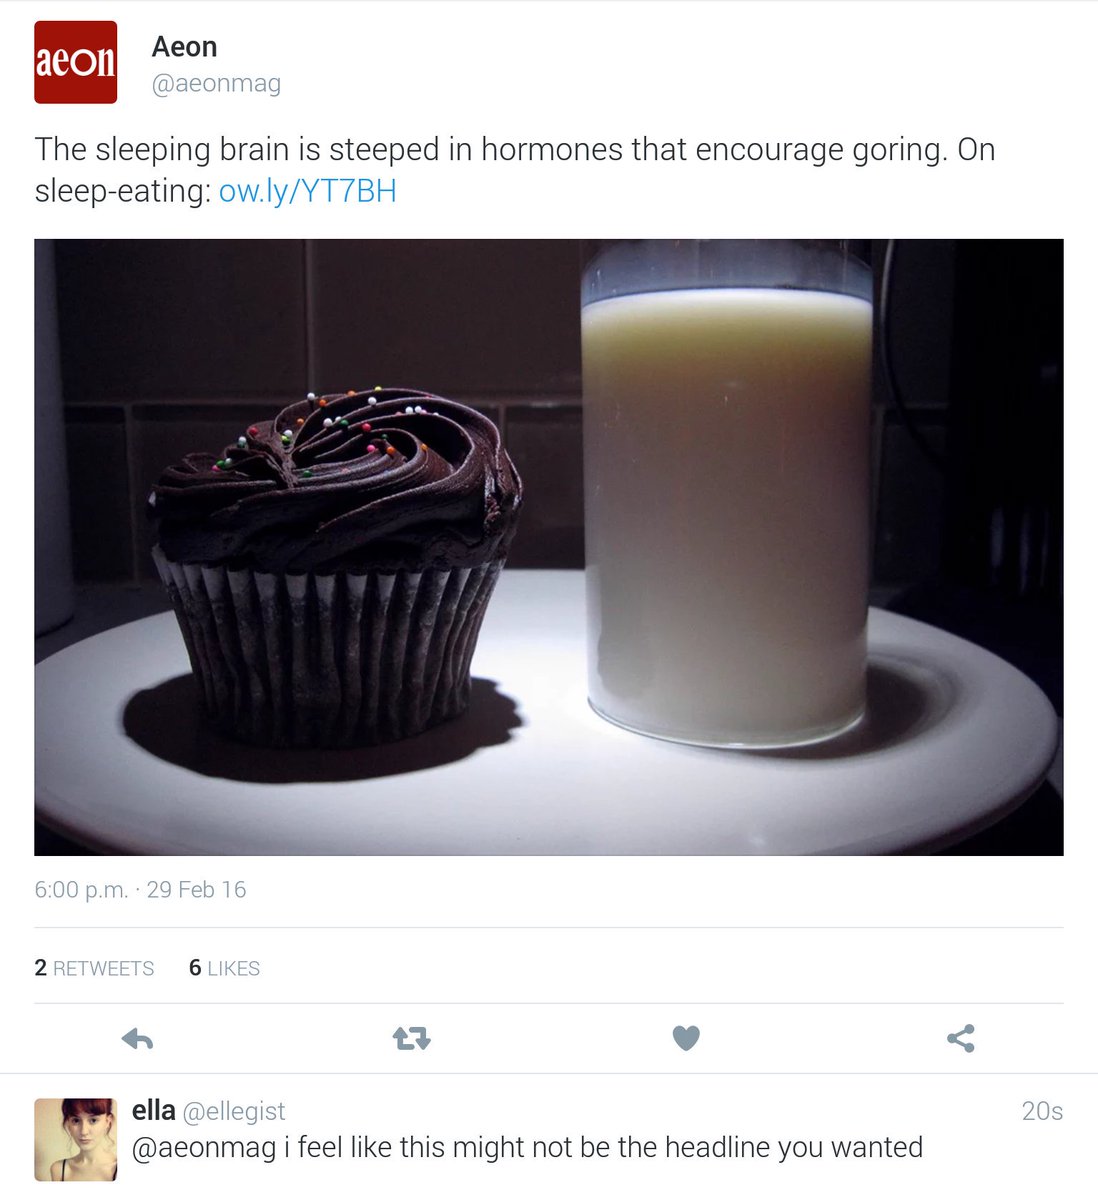The image size is (1098, 1200).
Task: Open Aeon's red profile logo
Action: [76, 62]
